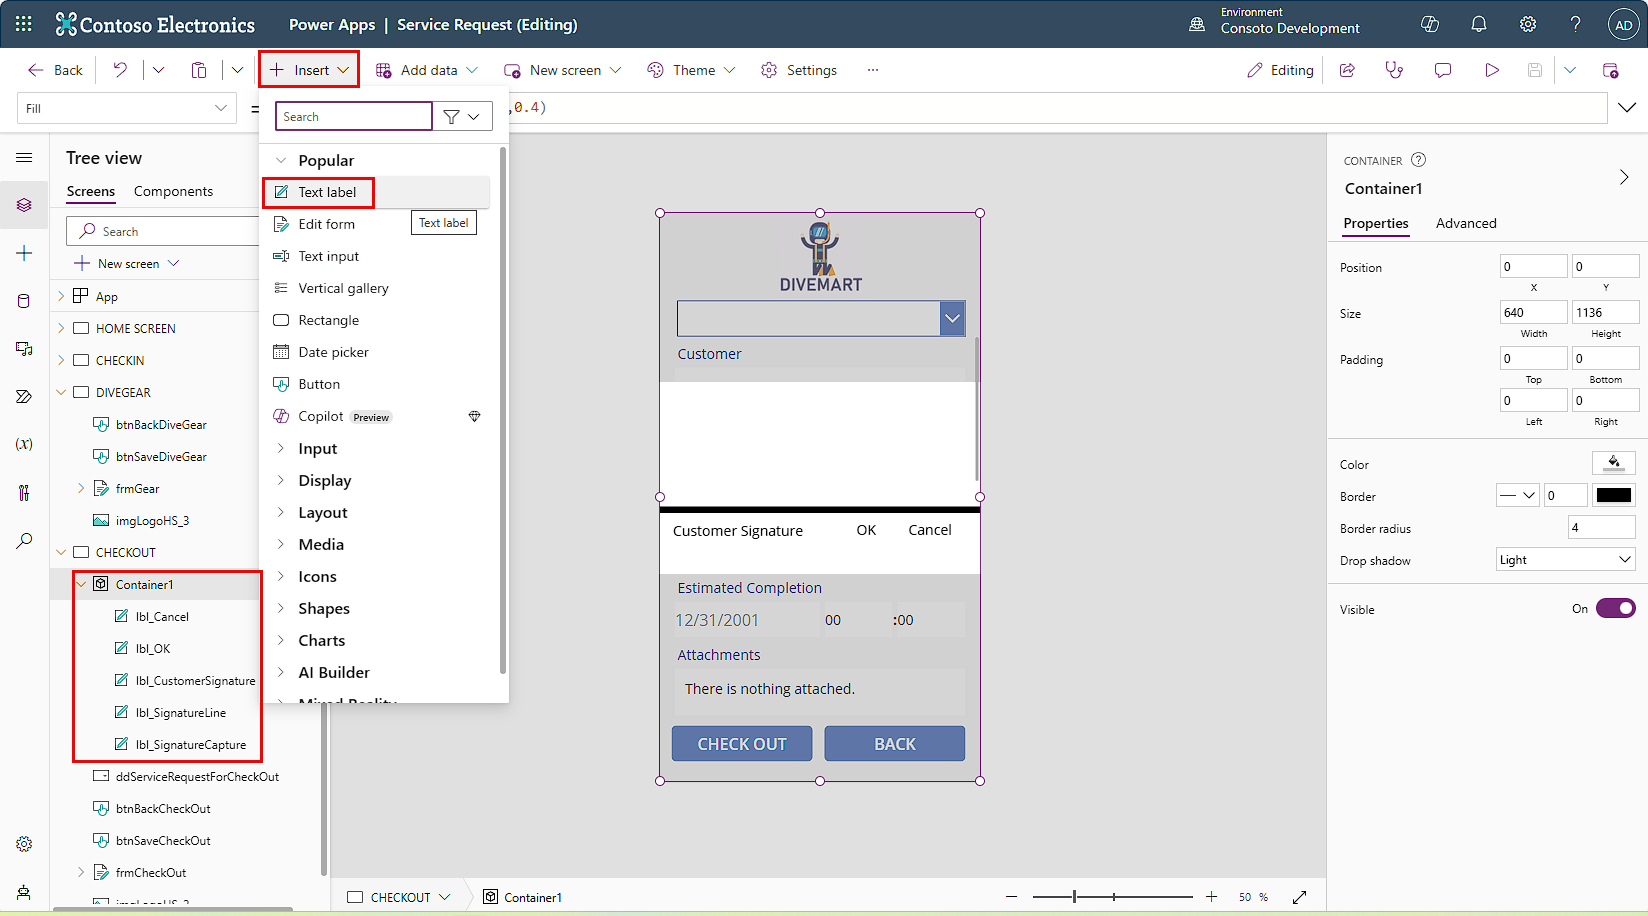Open the formula bar dropdown chevron
The image size is (1648, 916).
point(1628,107)
